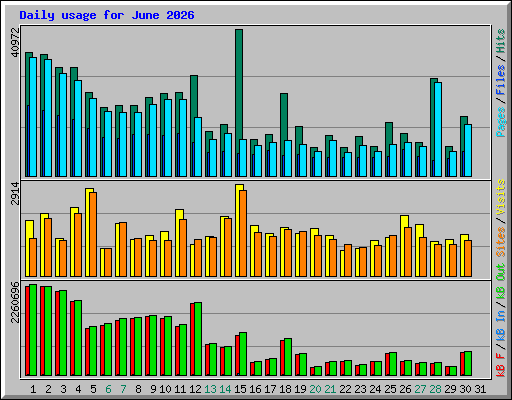The width and height of the screenshot is (512, 400).
Task: Click the cyan files bar for day 28
Action: tap(438, 129)
